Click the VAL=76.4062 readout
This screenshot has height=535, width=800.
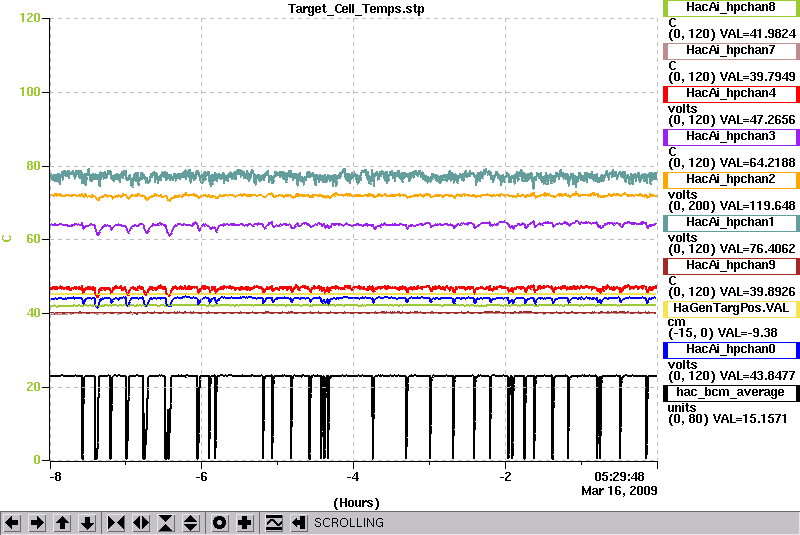click(x=757, y=249)
